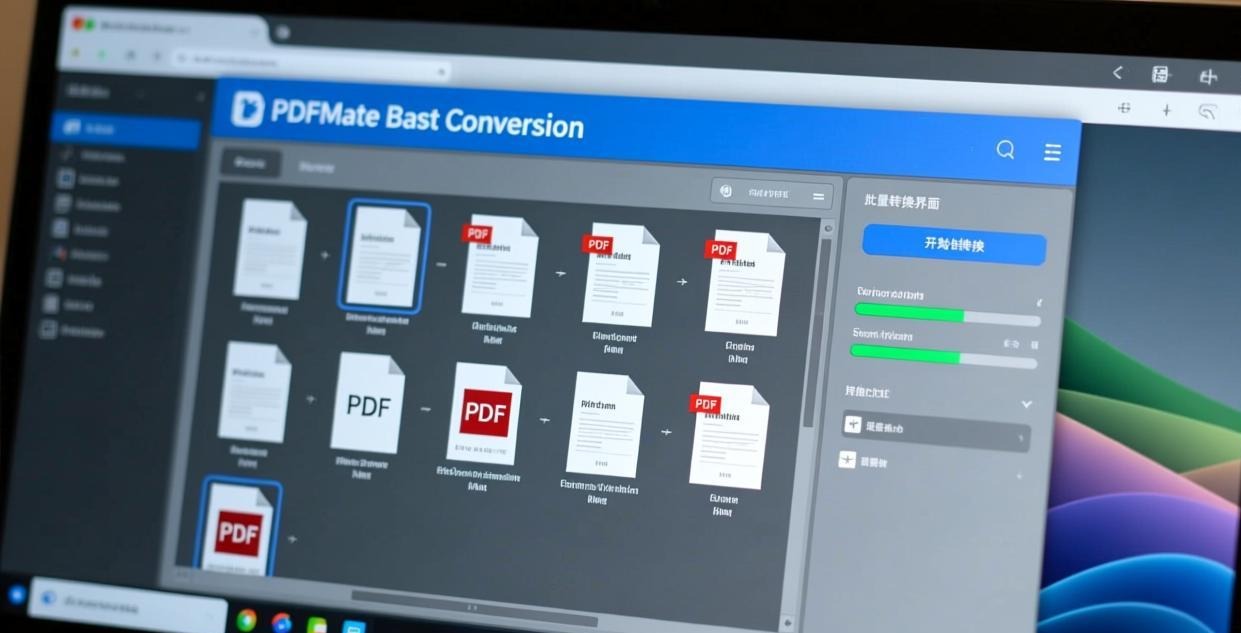Image resolution: width=1241 pixels, height=633 pixels.
Task: Collapse the section using the chevron in right panel
Action: click(1026, 404)
